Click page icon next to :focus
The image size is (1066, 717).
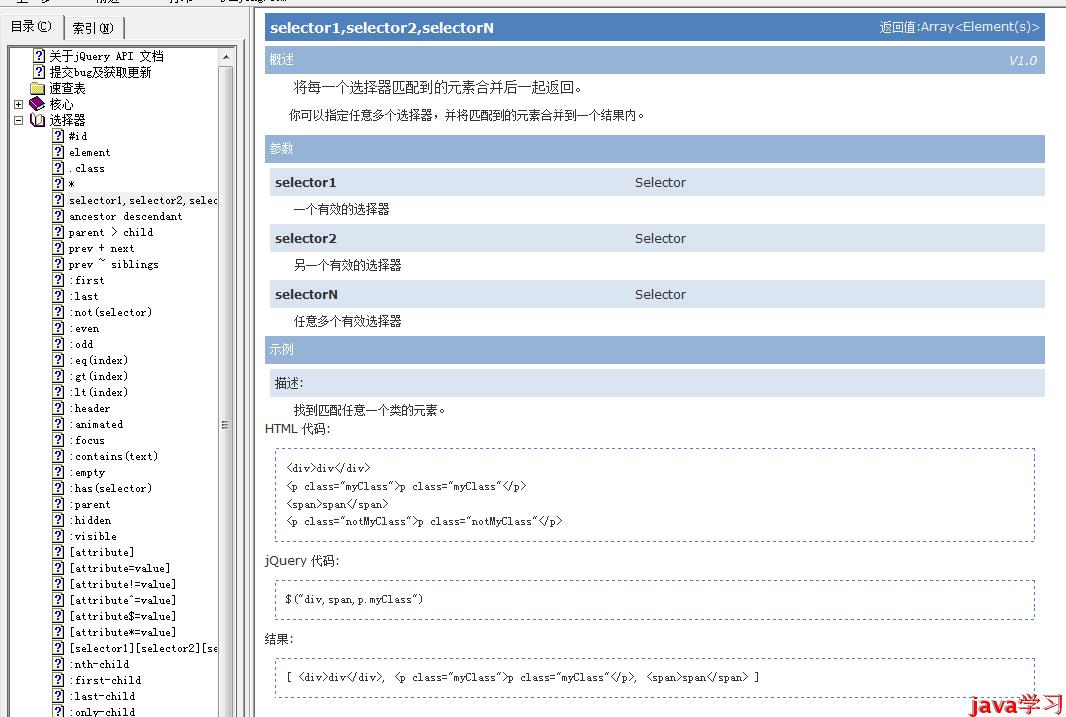pos(58,440)
